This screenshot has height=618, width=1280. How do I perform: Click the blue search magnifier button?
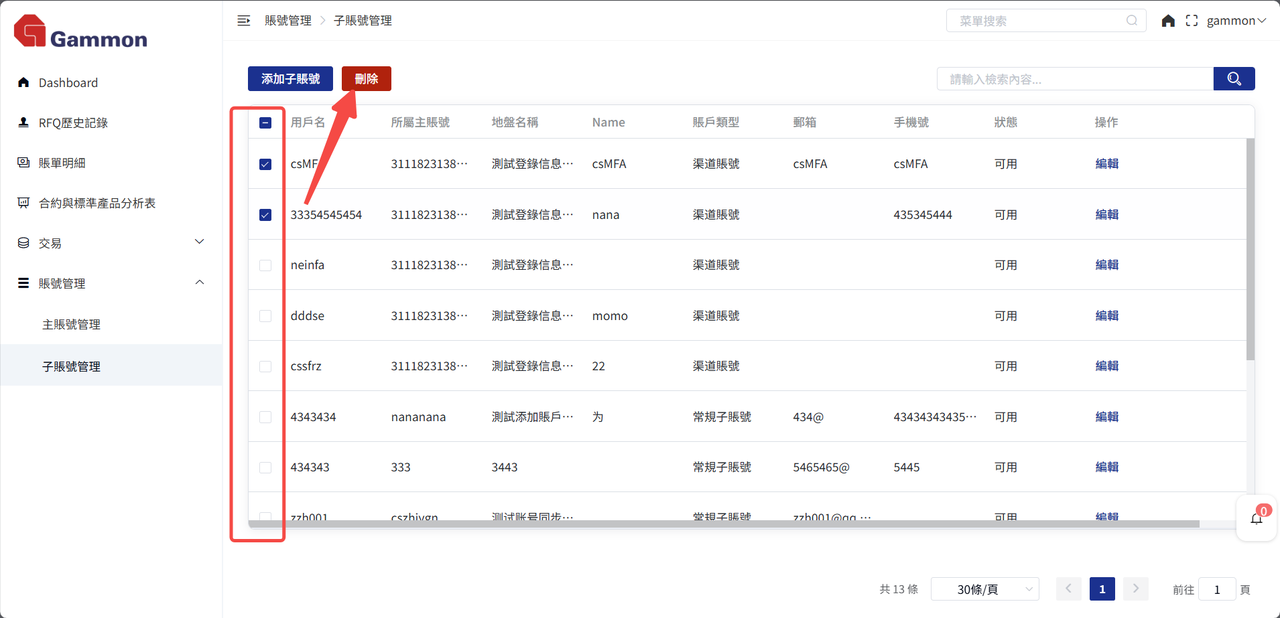(1234, 79)
